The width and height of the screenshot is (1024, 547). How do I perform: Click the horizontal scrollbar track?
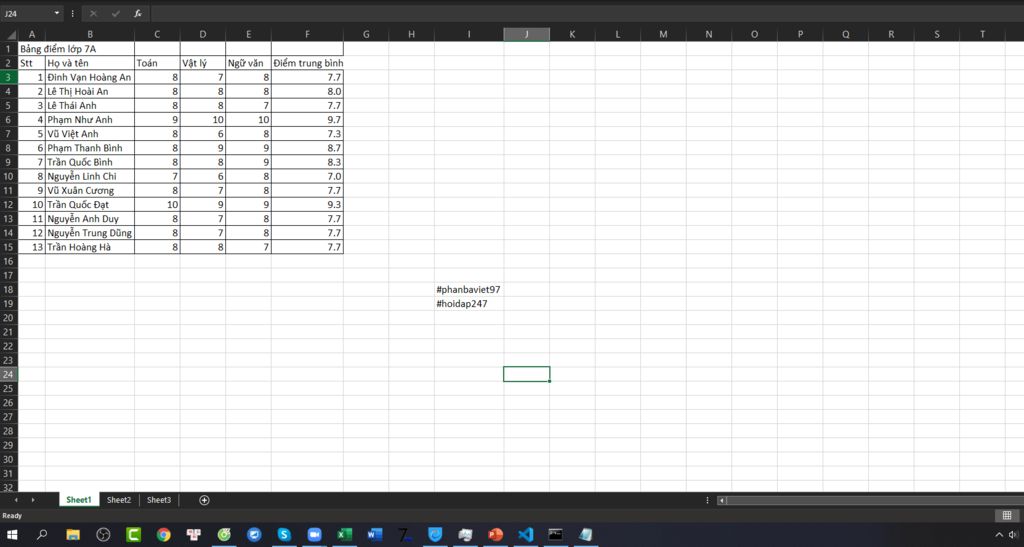click(874, 501)
